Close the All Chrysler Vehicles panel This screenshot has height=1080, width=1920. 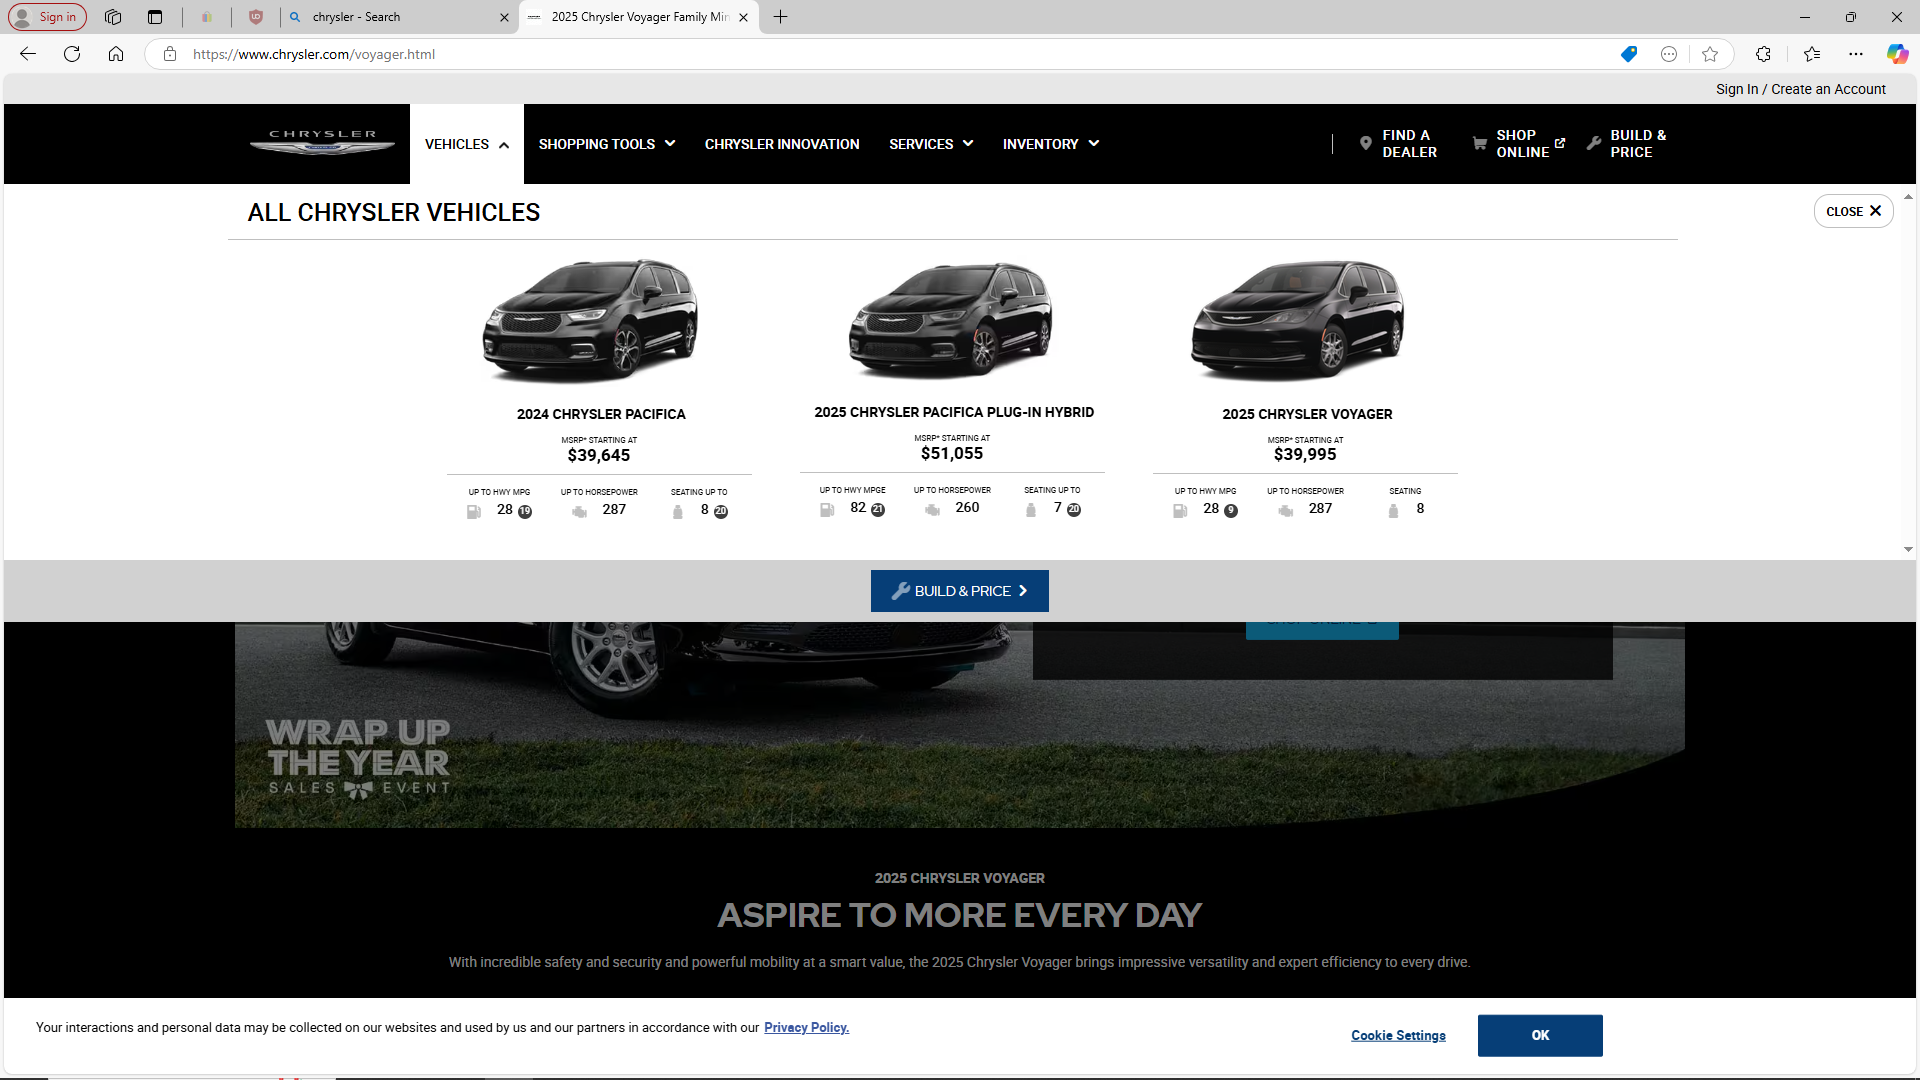(1852, 211)
